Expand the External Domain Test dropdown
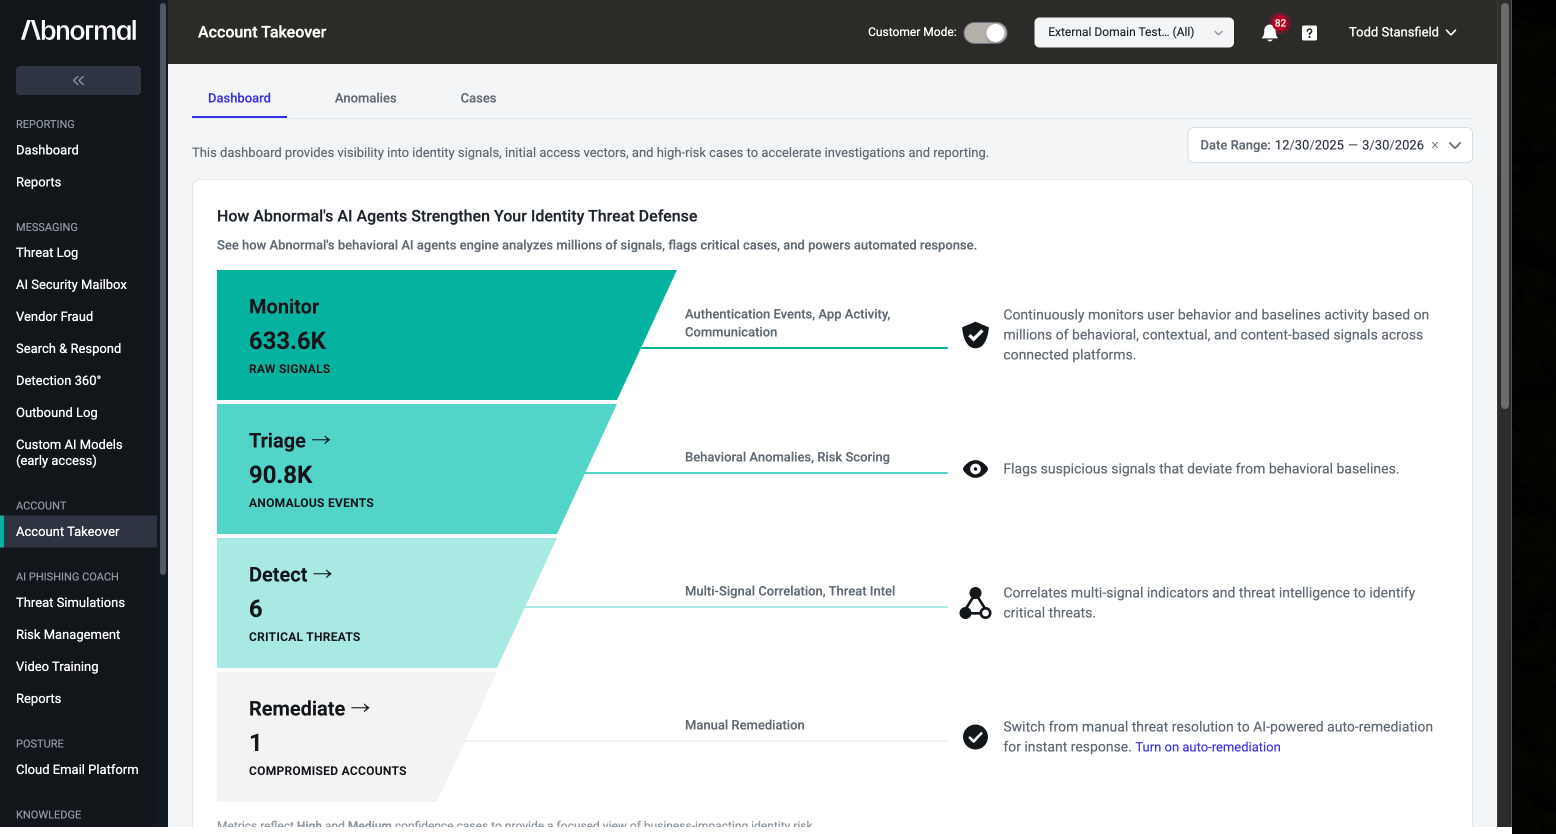This screenshot has width=1556, height=834. pyautogui.click(x=1134, y=32)
